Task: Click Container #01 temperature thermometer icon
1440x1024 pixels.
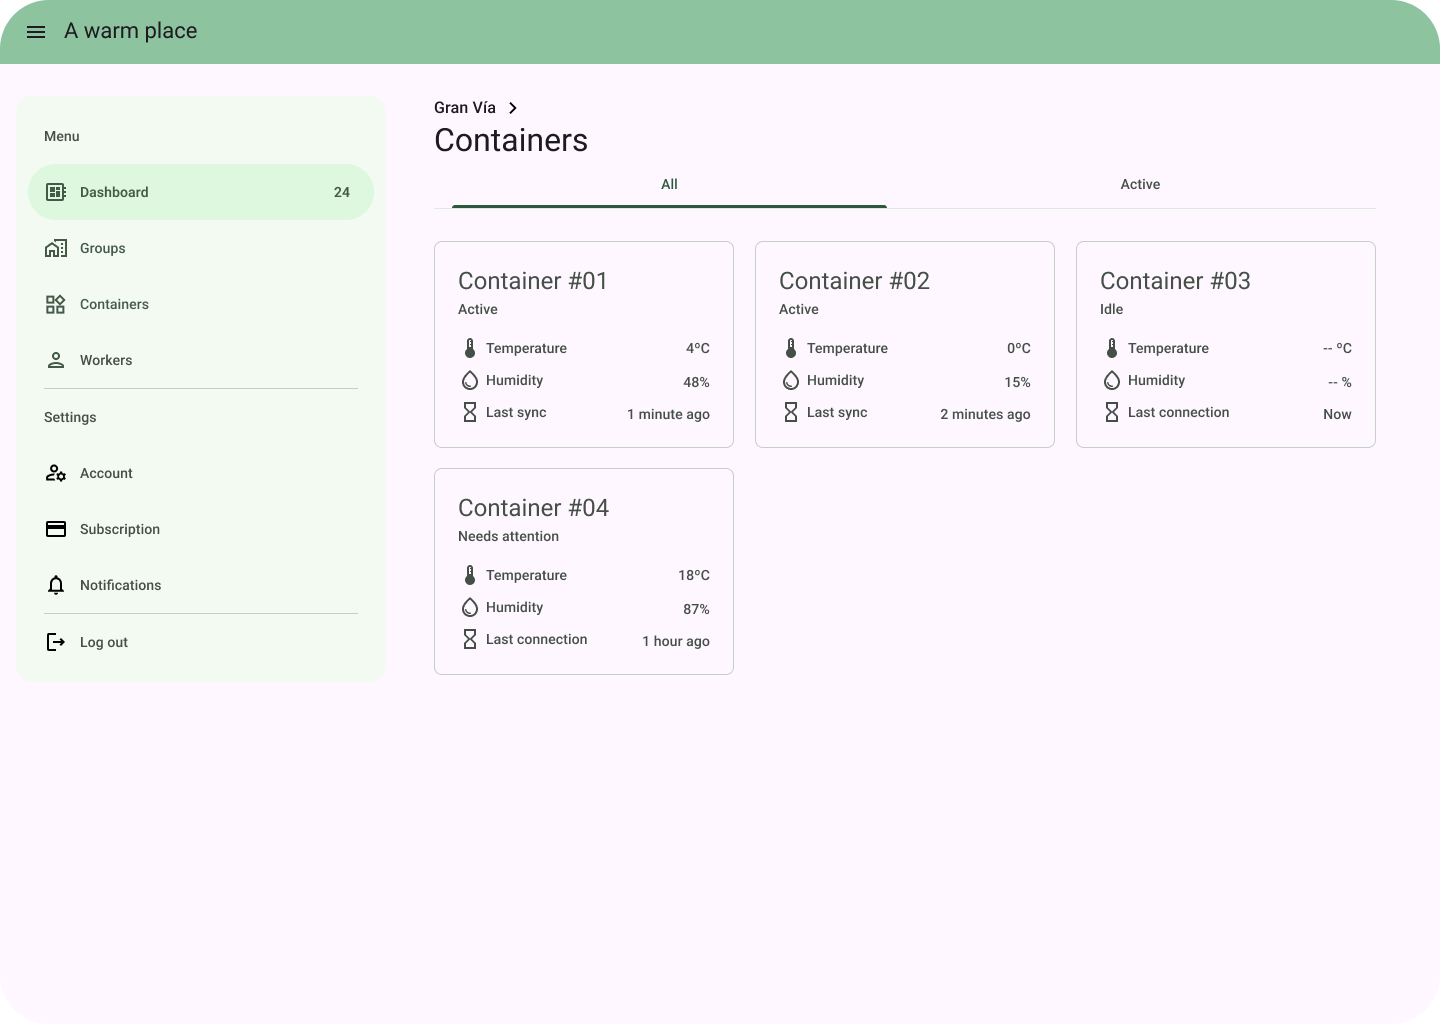Action: coord(470,348)
